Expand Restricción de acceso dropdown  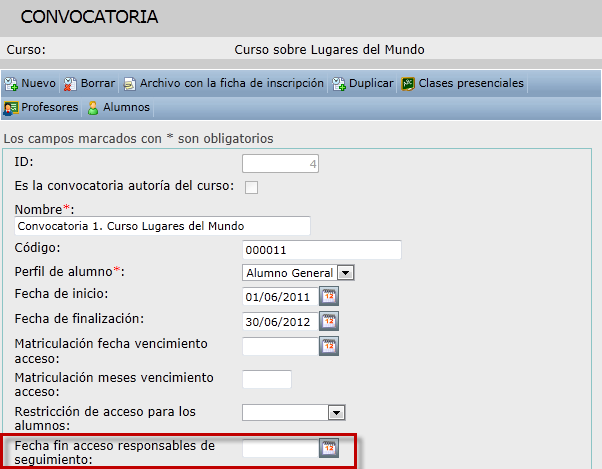337,413
